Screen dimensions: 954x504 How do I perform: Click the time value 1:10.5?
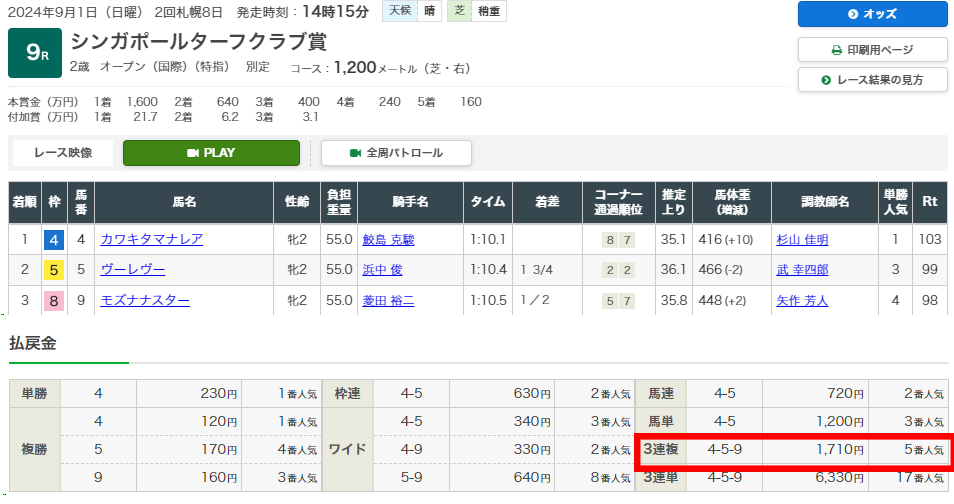(488, 300)
